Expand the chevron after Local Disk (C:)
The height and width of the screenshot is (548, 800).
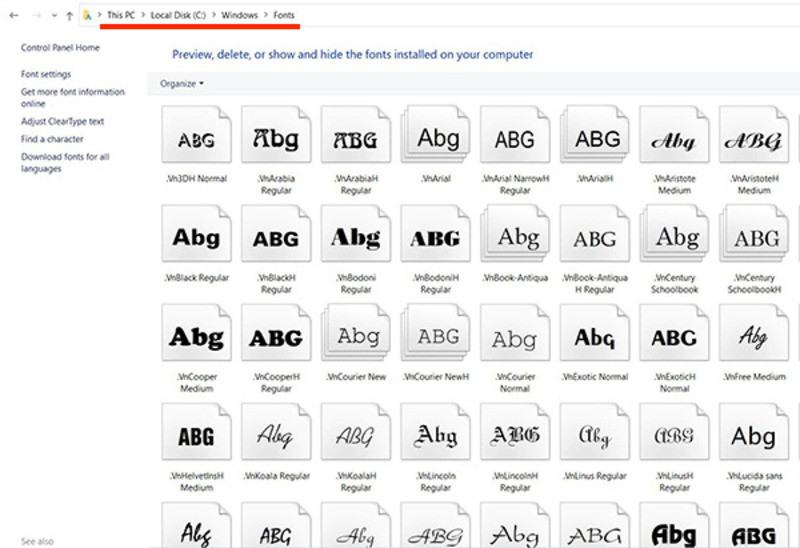pyautogui.click(x=214, y=15)
